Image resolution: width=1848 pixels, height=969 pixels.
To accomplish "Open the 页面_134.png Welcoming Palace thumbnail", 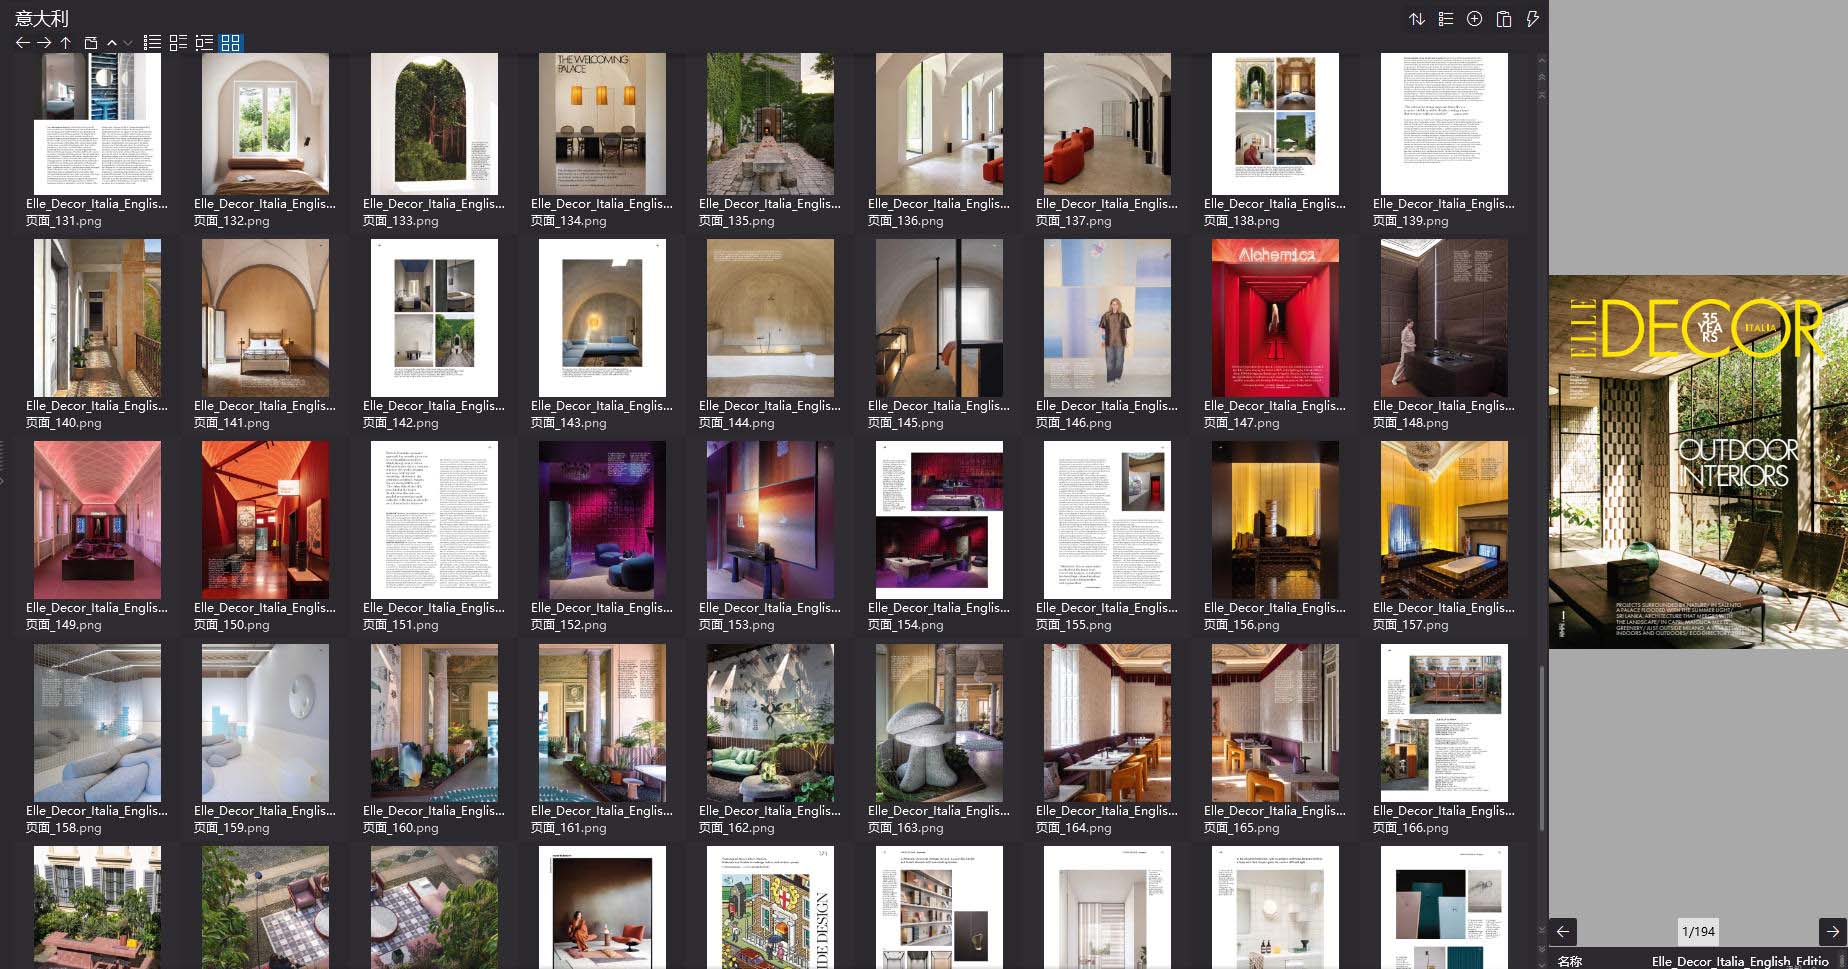I will (x=601, y=124).
